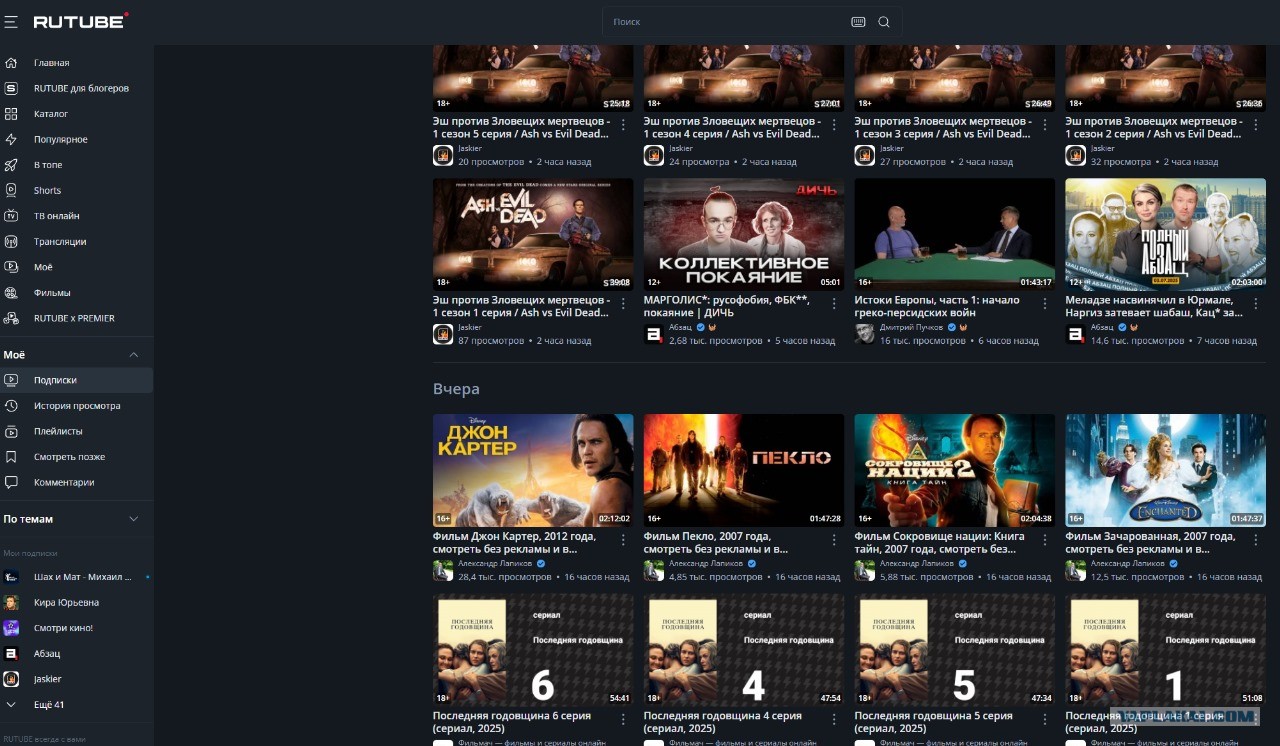Open the hamburger menu icon

coord(11,21)
